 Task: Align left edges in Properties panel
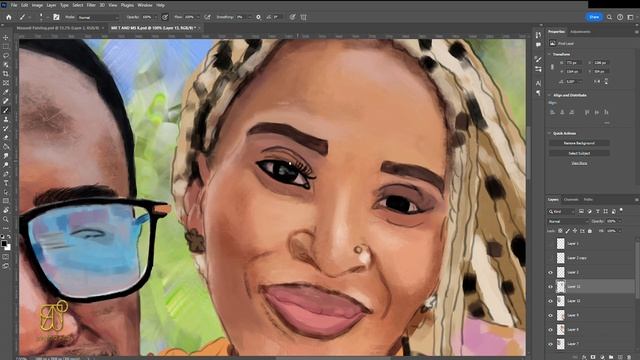[x=553, y=112]
